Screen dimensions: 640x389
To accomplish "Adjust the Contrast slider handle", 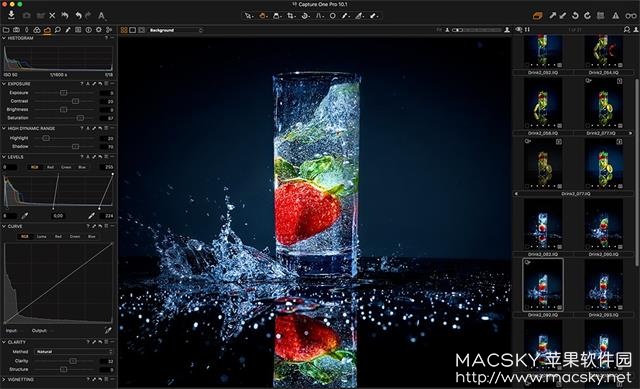I will [75, 101].
